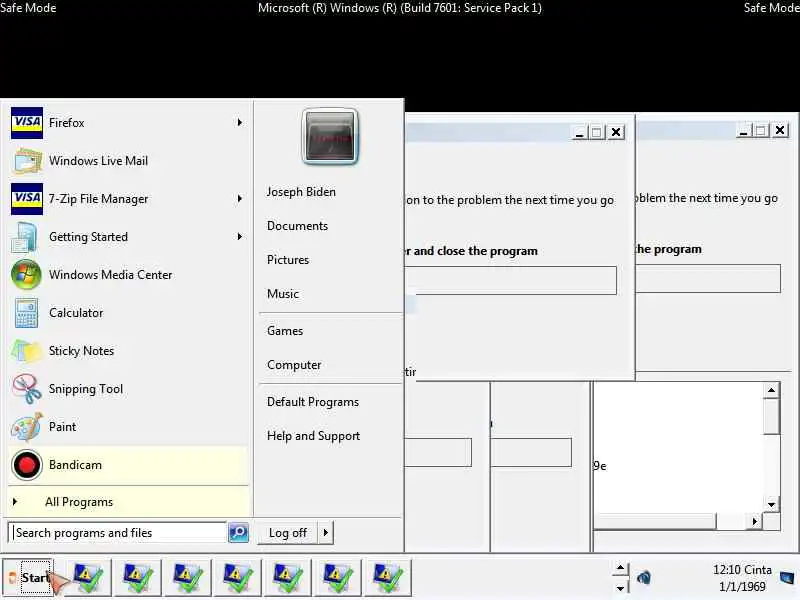Image resolution: width=800 pixels, height=600 pixels.
Task: Click the second taskbar error dialog icon
Action: pos(138,578)
